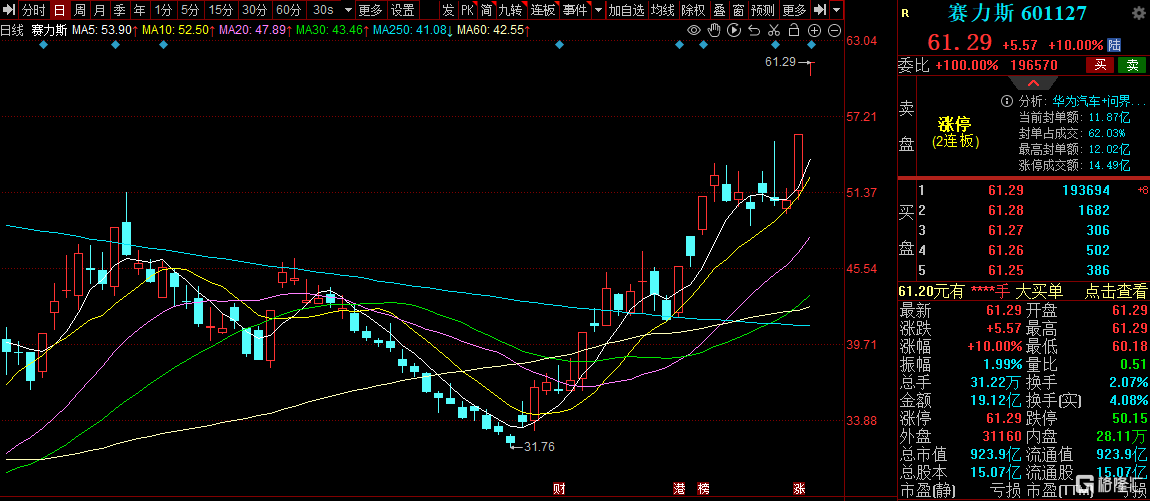Switch chart to 30分 period
The height and width of the screenshot is (501, 1150).
[254, 10]
